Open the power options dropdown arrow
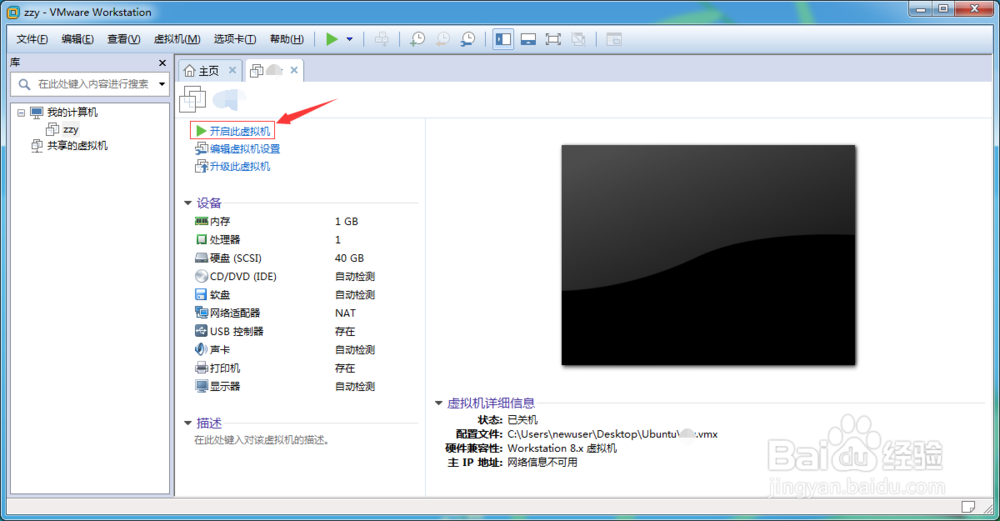The height and width of the screenshot is (521, 1000). (349, 40)
